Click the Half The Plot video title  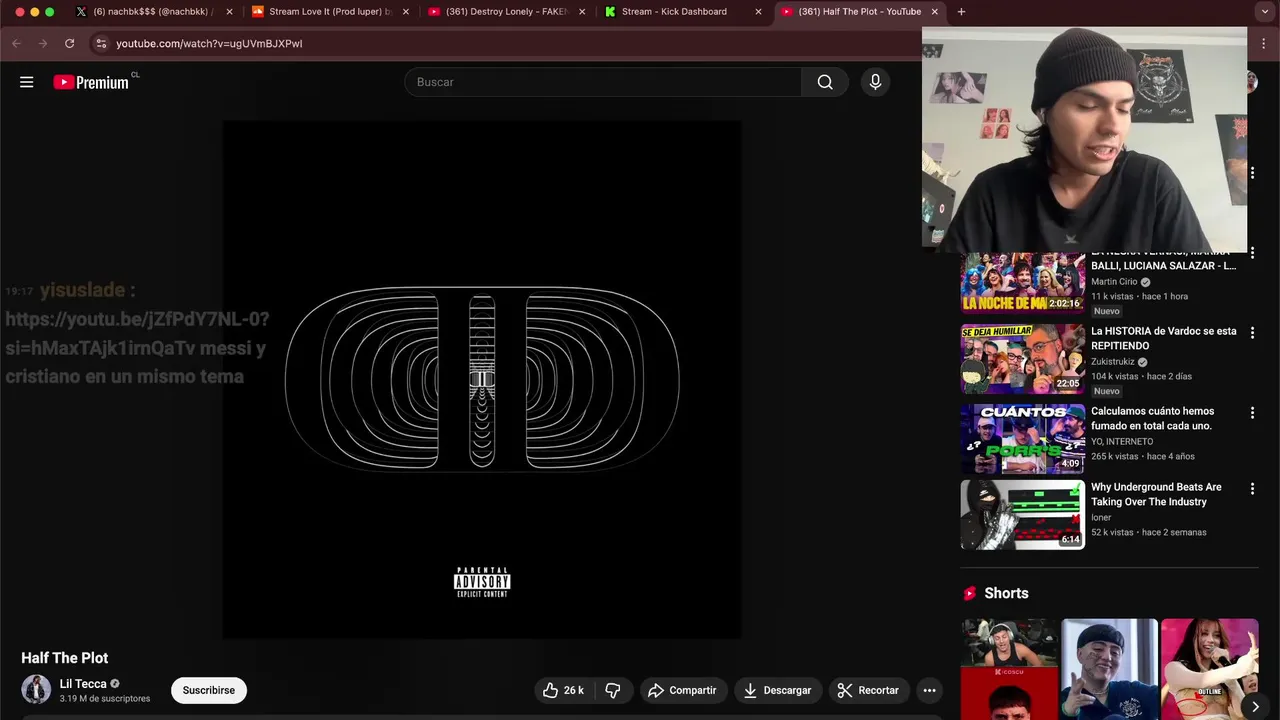(x=65, y=658)
